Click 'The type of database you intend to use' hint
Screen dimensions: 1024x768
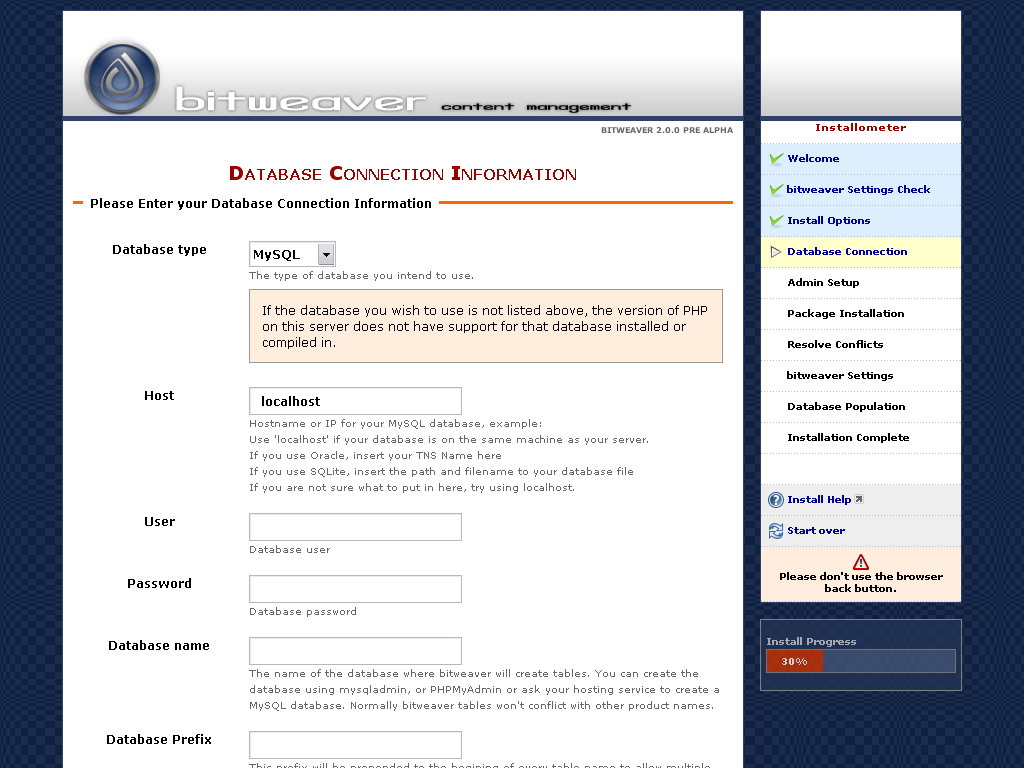(361, 276)
